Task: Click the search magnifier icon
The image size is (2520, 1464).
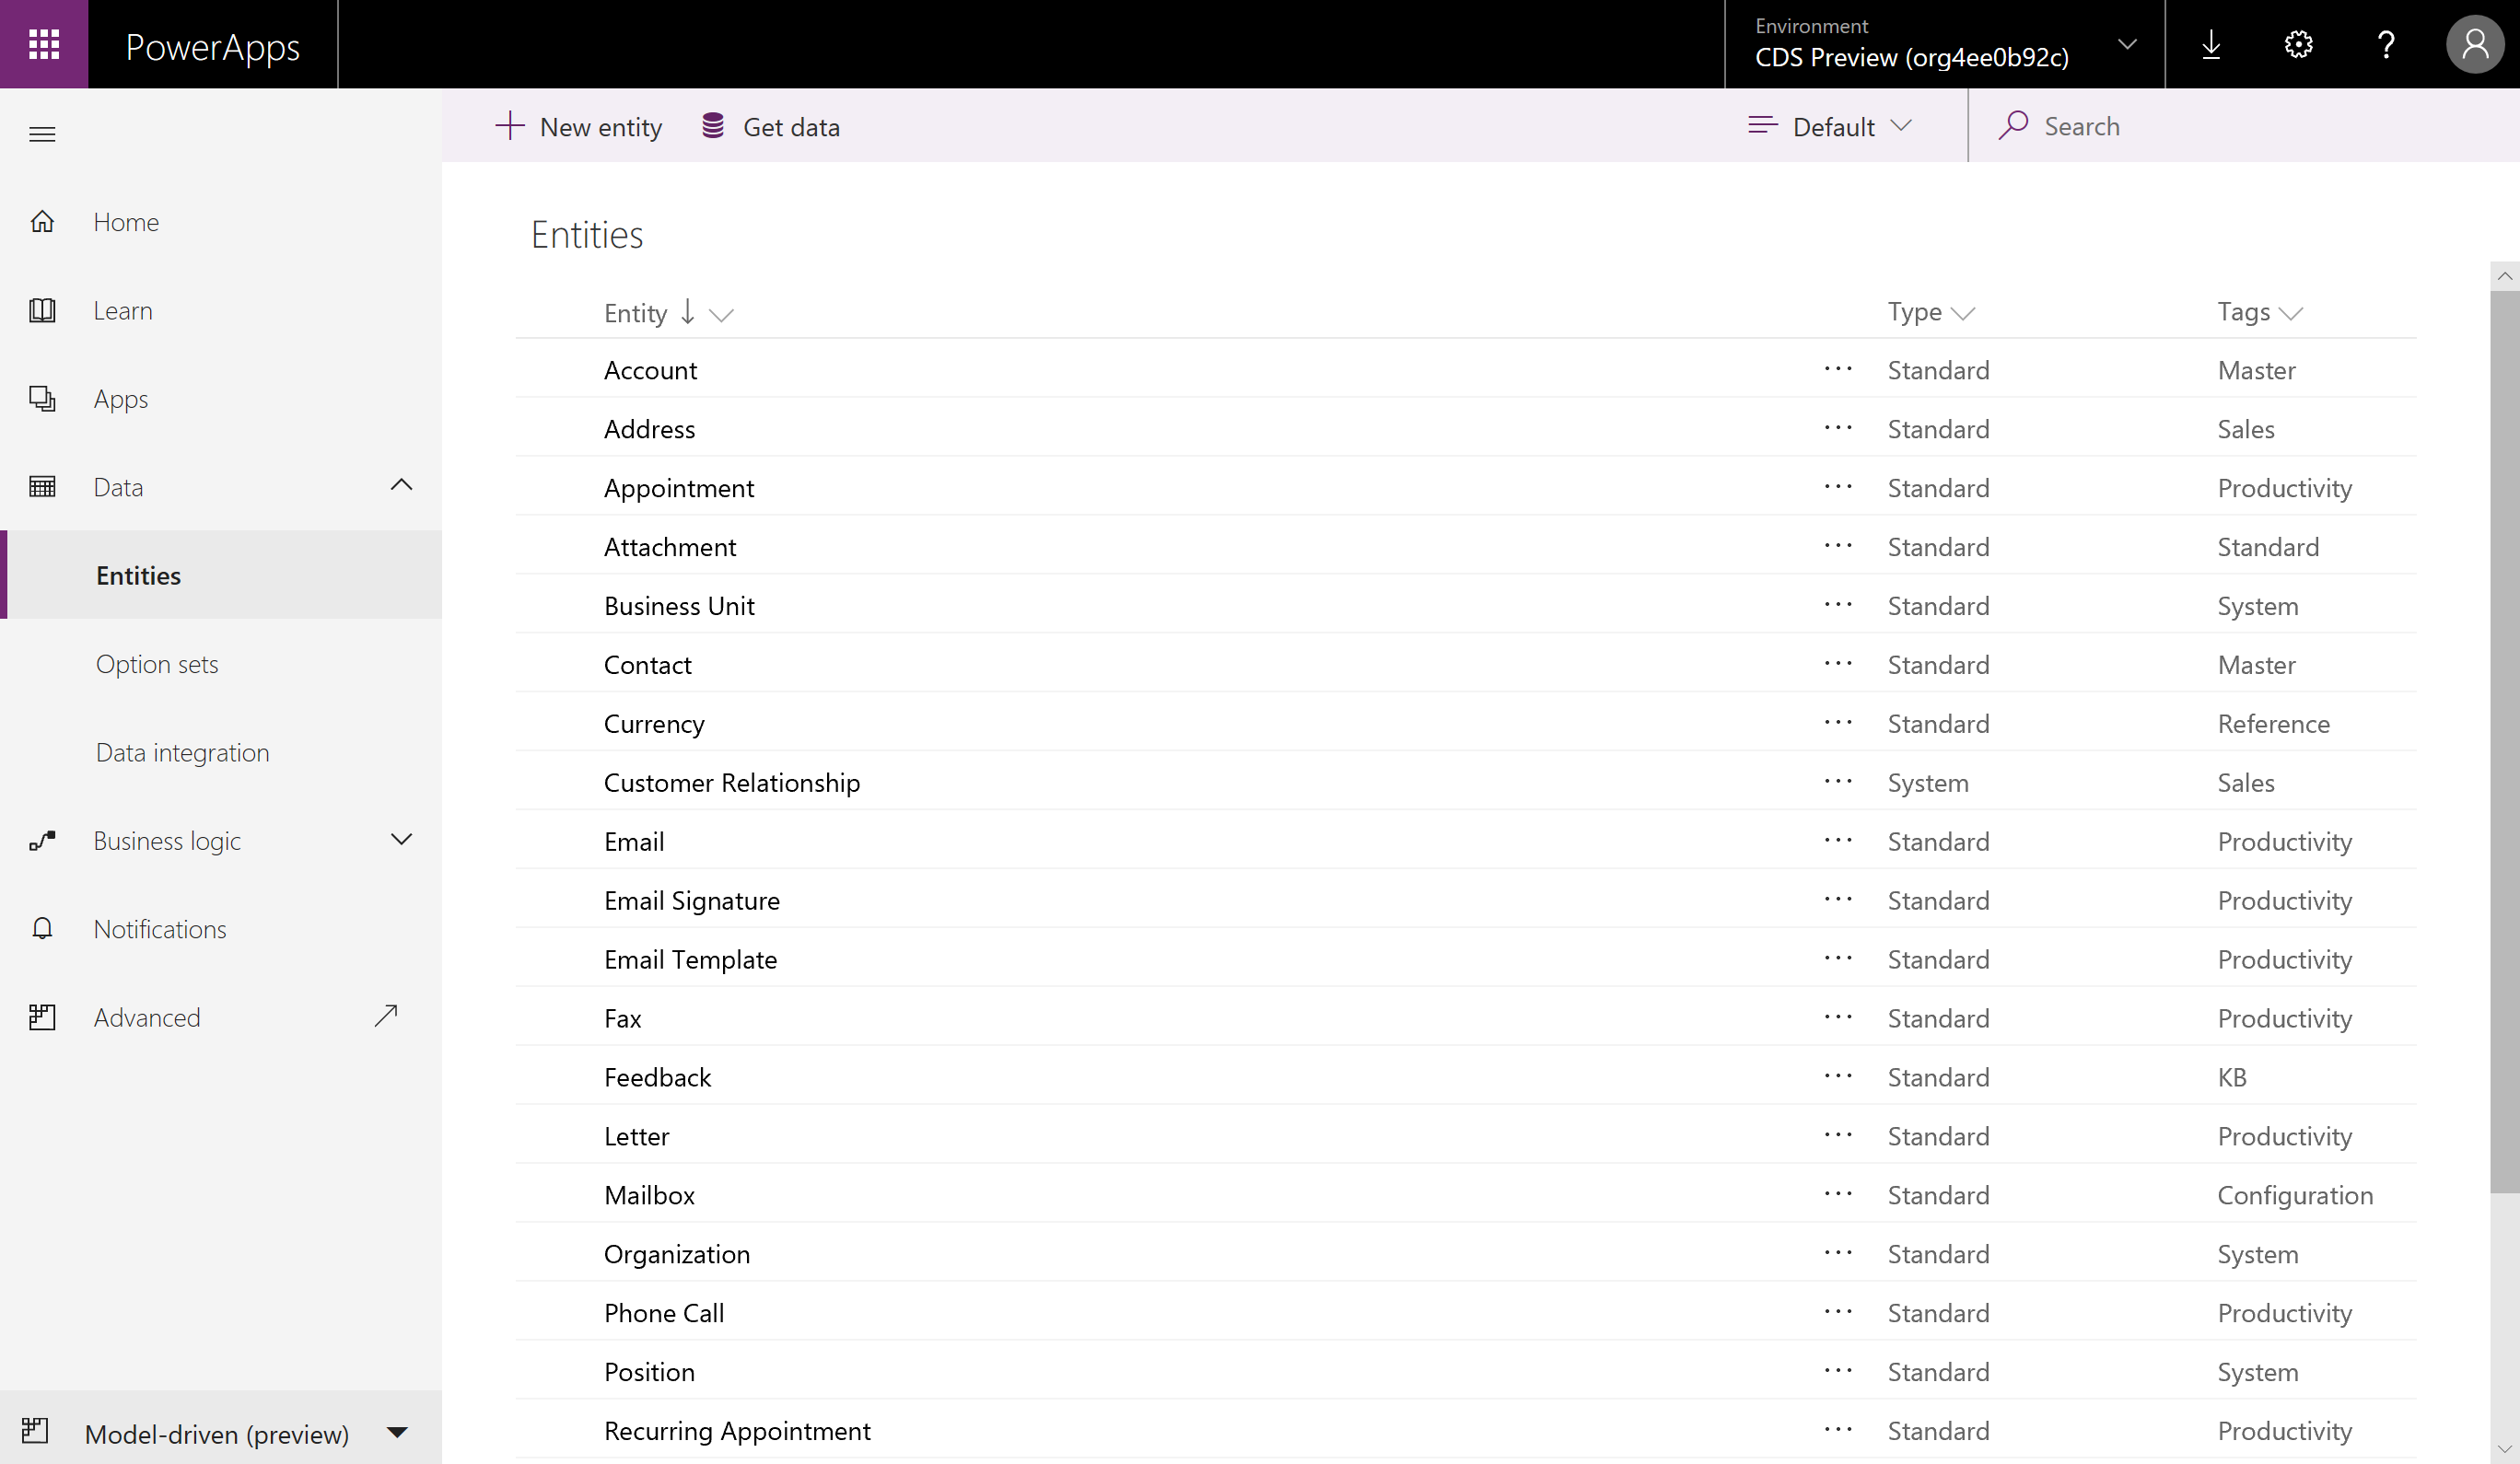Action: [2015, 125]
